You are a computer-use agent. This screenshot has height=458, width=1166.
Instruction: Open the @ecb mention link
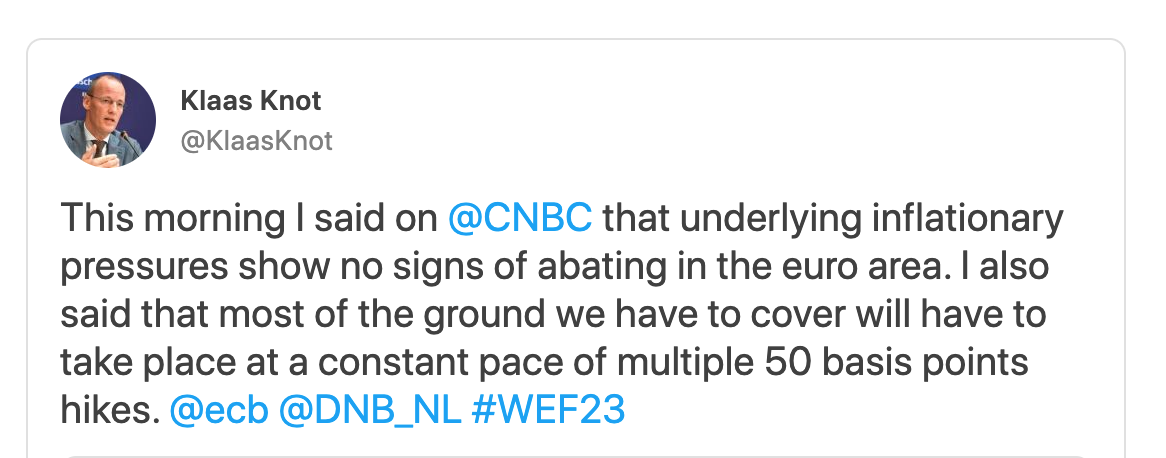coord(219,410)
